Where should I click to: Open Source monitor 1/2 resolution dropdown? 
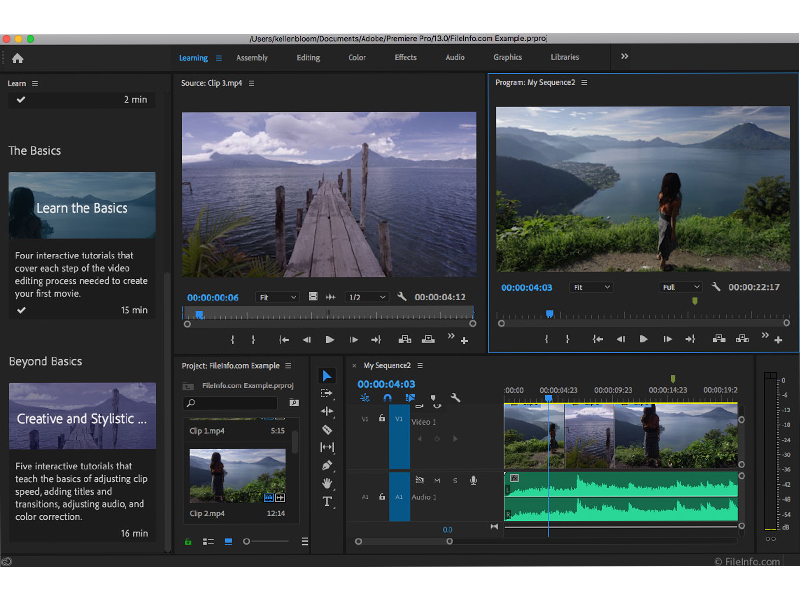(366, 297)
